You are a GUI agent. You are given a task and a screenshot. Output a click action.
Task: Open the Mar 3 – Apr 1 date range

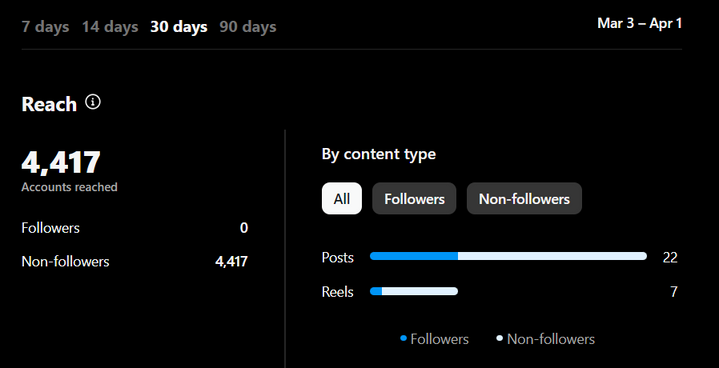pyautogui.click(x=639, y=23)
